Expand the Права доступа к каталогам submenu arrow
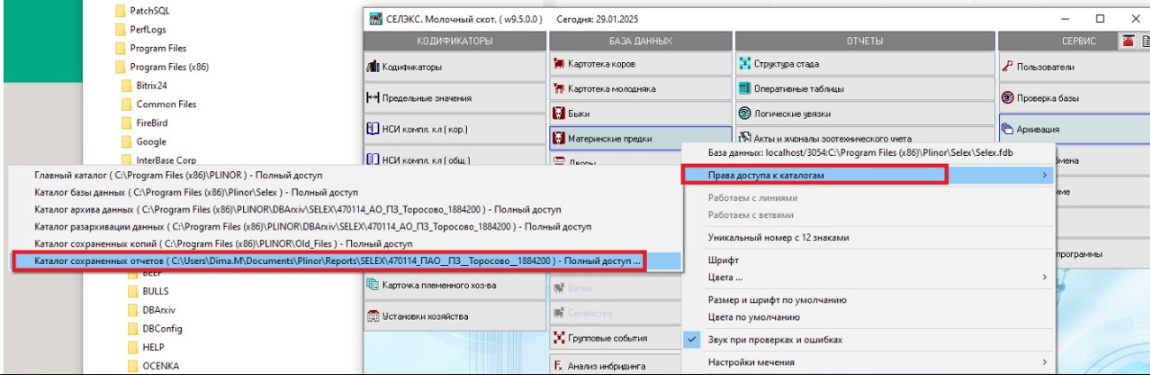The height and width of the screenshot is (375, 1150). coord(1044,175)
